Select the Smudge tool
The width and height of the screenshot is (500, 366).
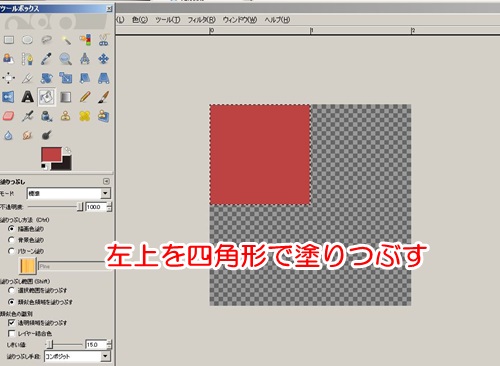click(27, 135)
